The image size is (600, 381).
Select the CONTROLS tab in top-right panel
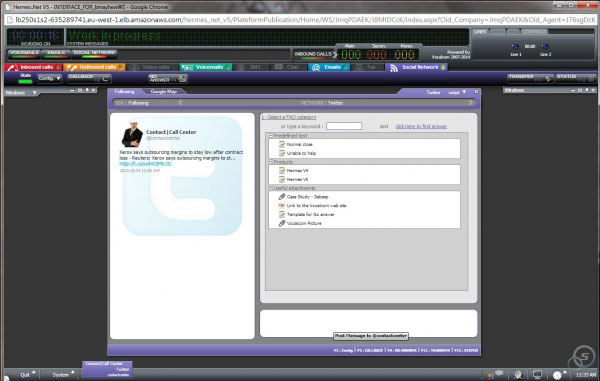pos(534,31)
